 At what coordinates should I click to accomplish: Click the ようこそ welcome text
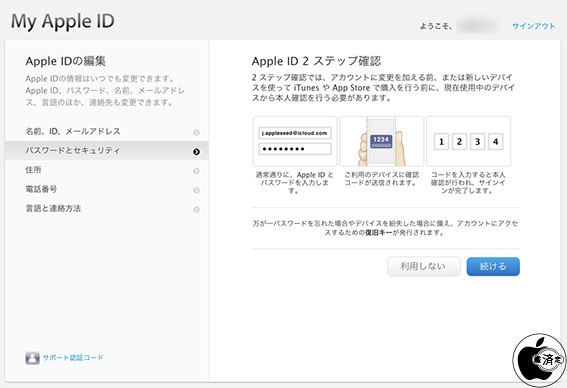(x=436, y=26)
